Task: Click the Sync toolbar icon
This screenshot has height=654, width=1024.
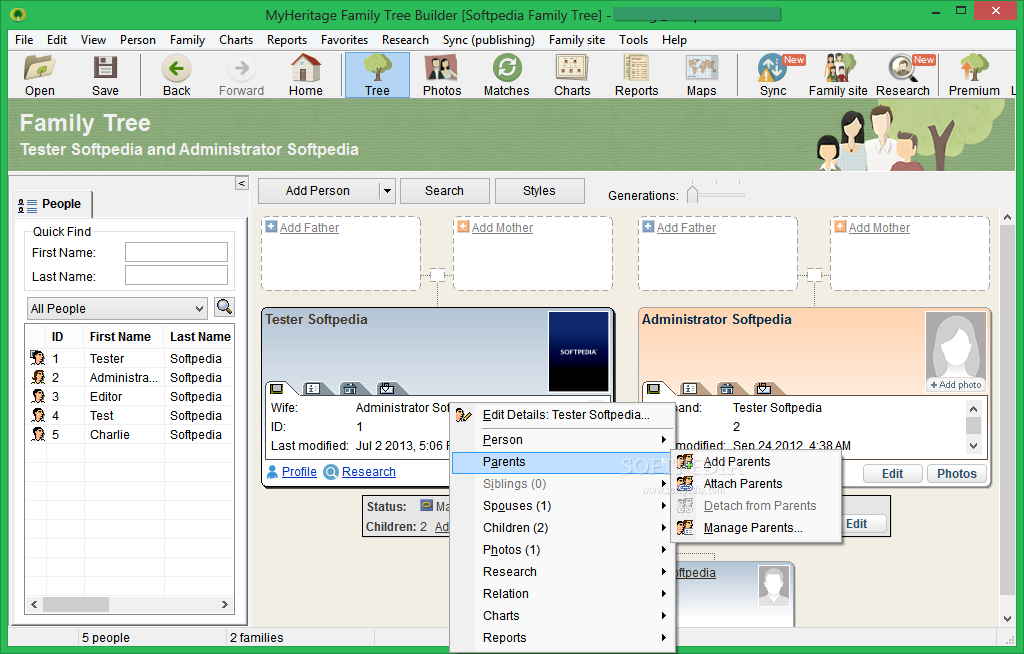Action: point(773,69)
